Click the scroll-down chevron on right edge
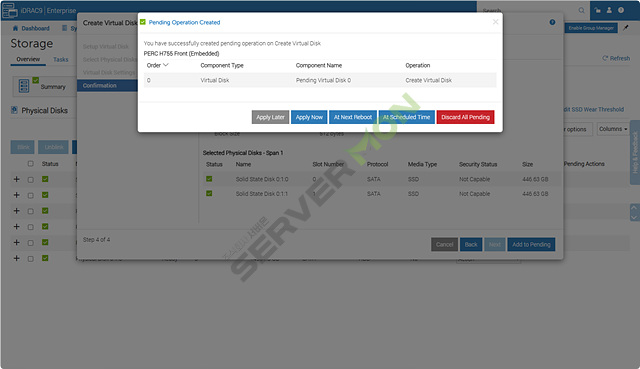640x369 pixels. (634, 218)
